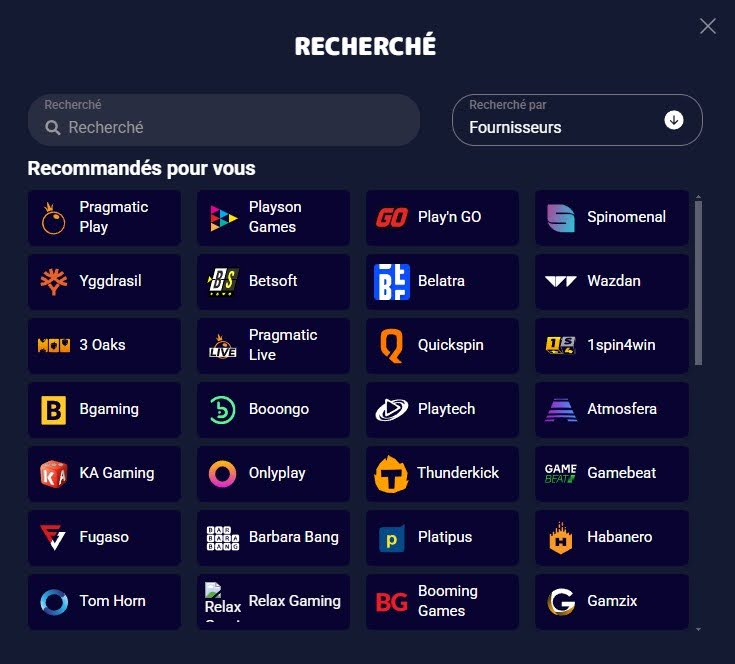Screen dimensions: 735x664
Task: Click into the Recherché search field
Action: tap(224, 120)
